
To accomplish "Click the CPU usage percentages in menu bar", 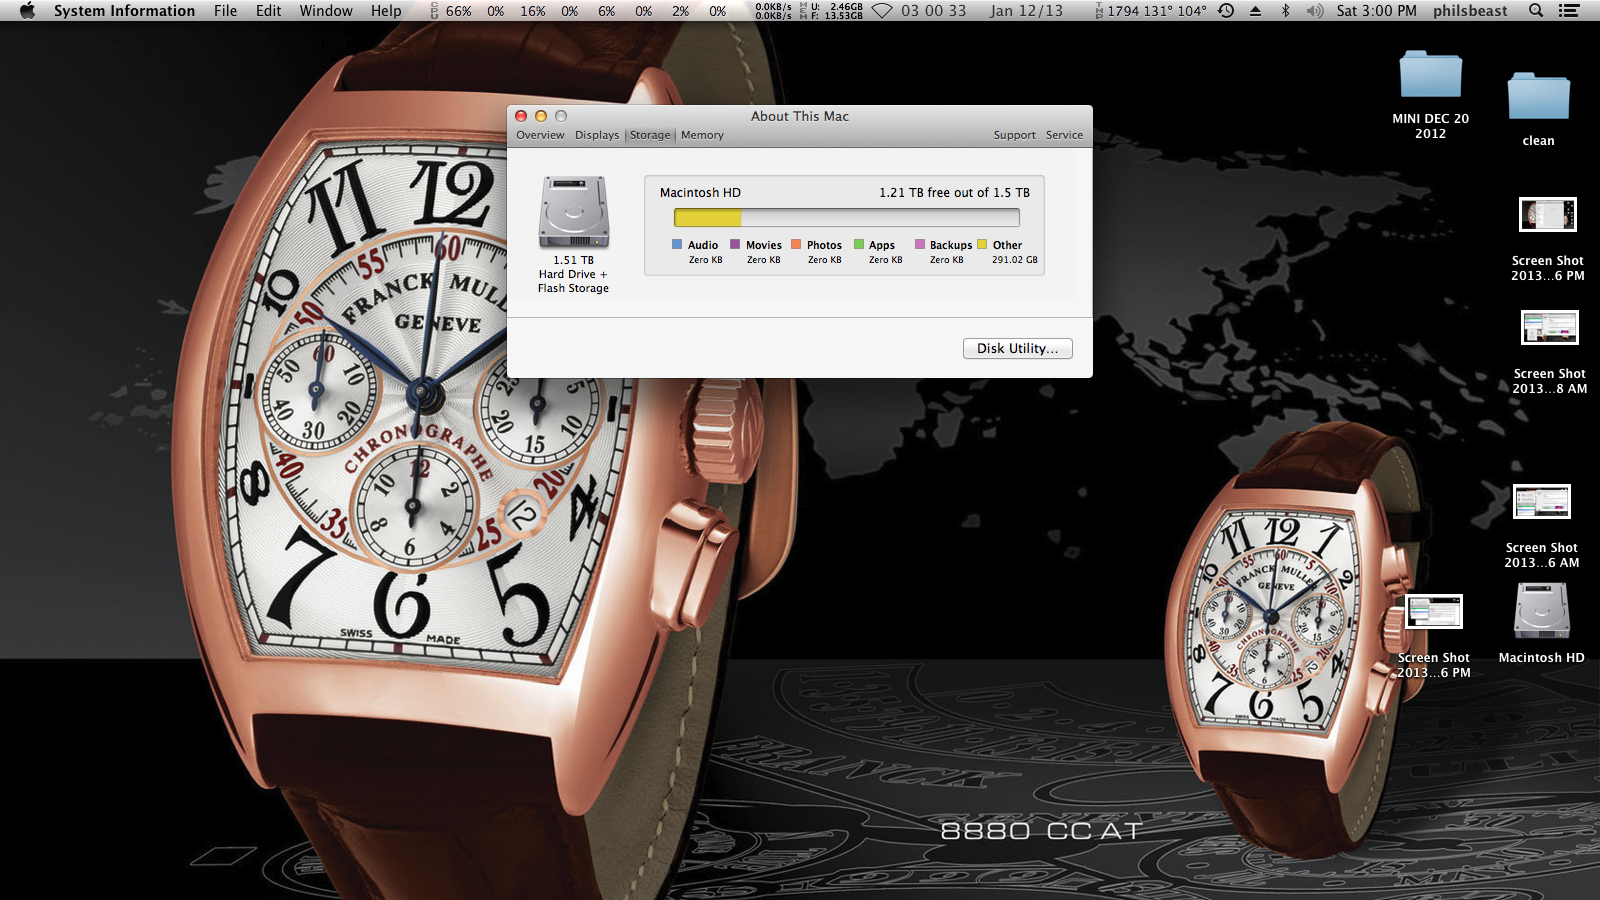I will (579, 11).
